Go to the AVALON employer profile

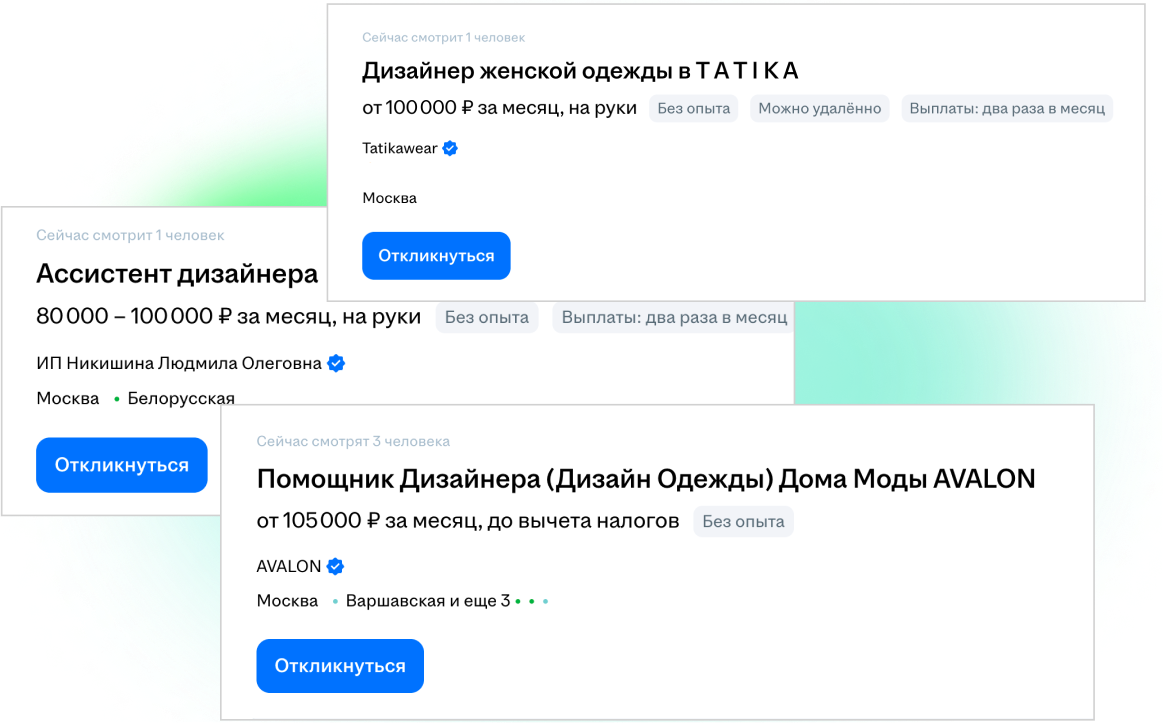pyautogui.click(x=289, y=567)
